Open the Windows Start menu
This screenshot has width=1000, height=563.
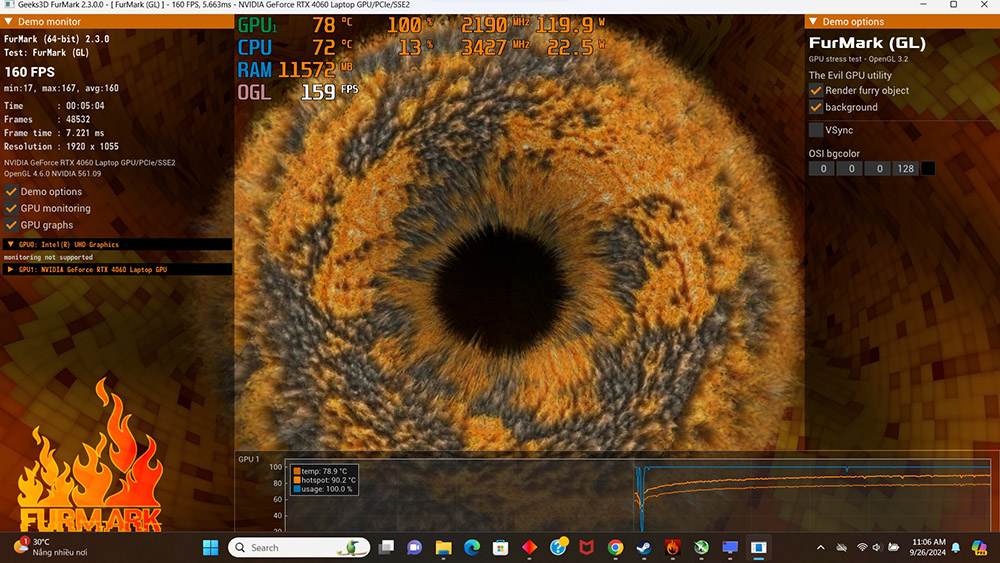click(210, 547)
